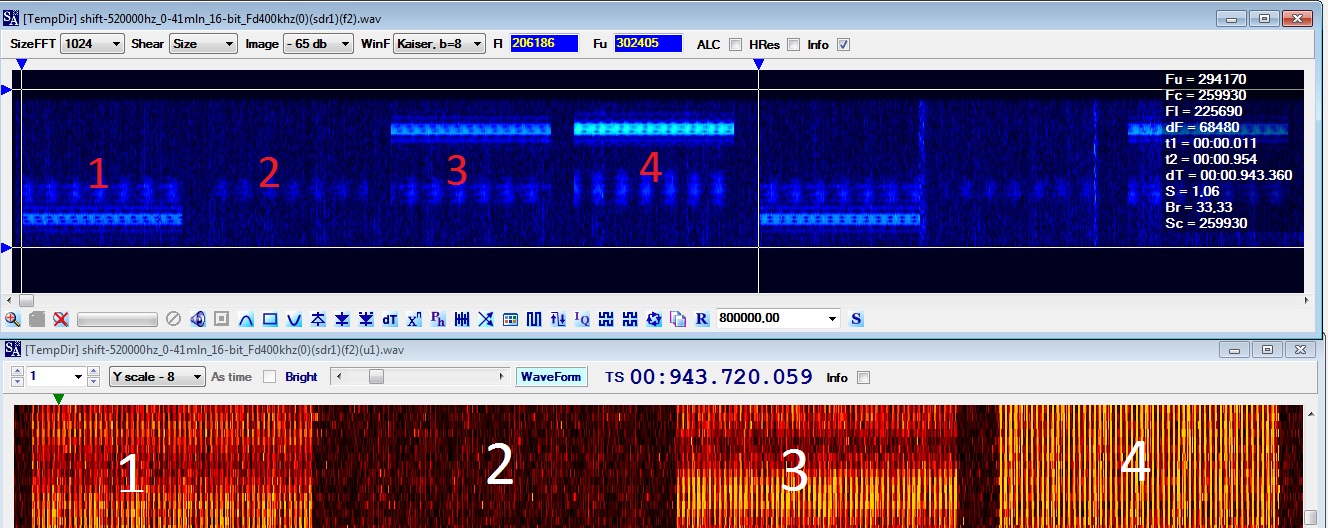Click the blue S button after sample rate
Viewport: 1328px width, 528px height.
click(x=857, y=319)
